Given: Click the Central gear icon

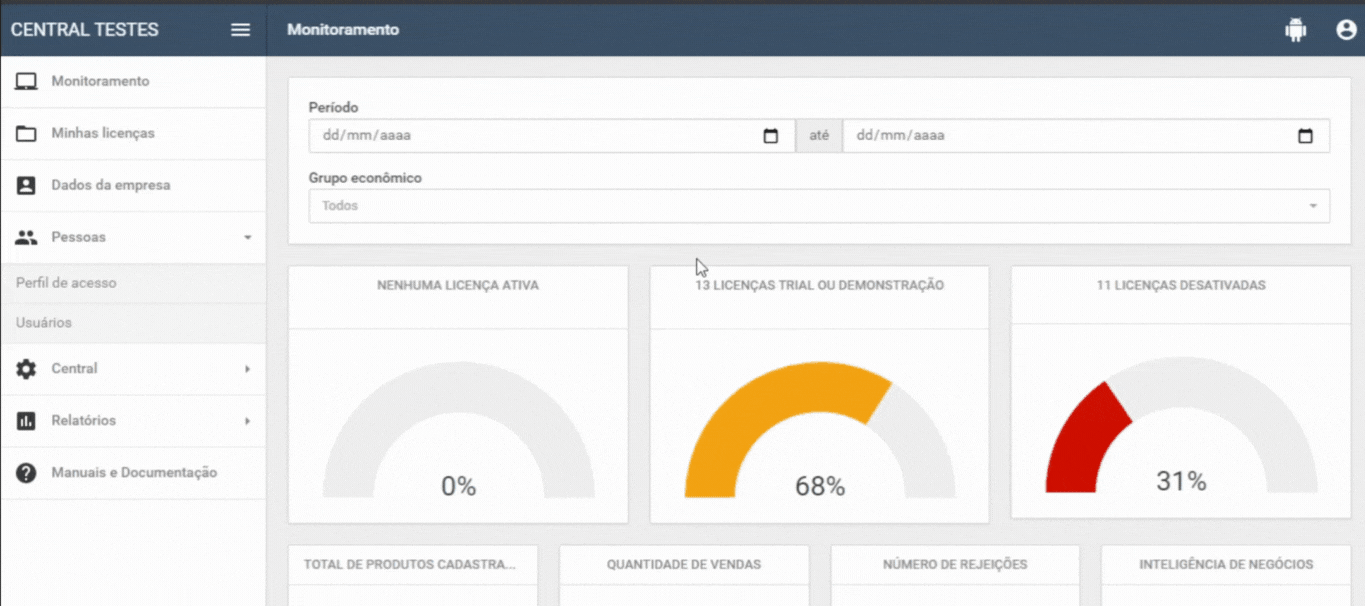Looking at the screenshot, I should (x=26, y=369).
